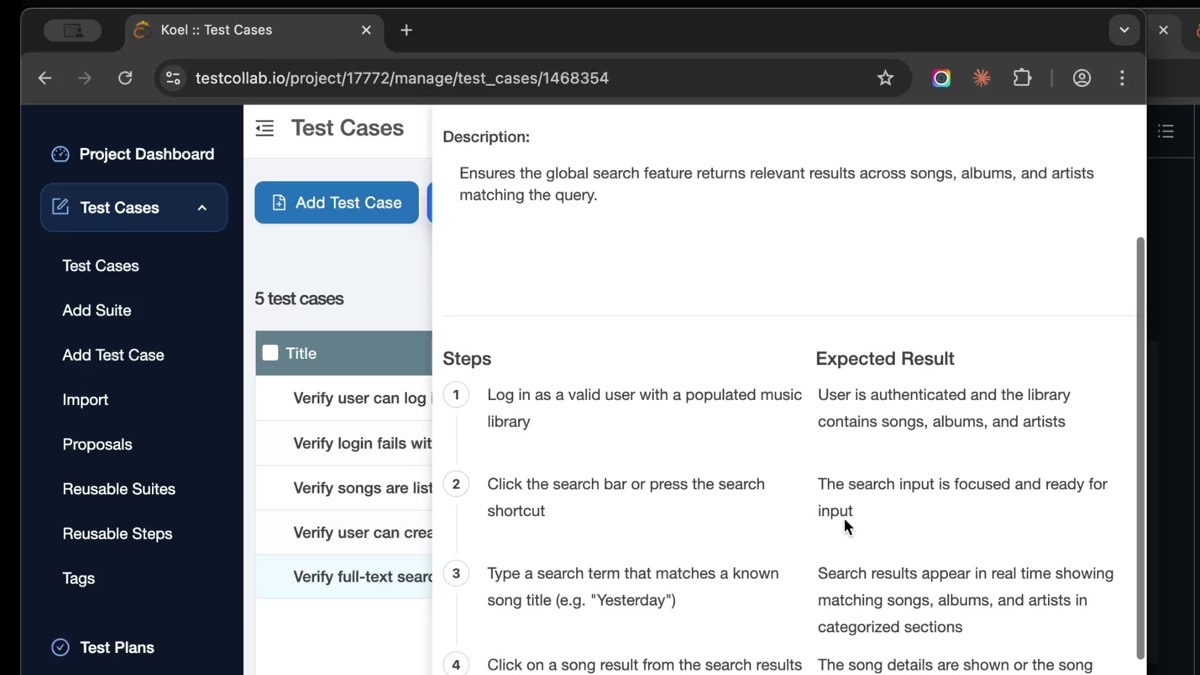Click the Add Test Case button
This screenshot has width=1200, height=675.
pos(336,202)
